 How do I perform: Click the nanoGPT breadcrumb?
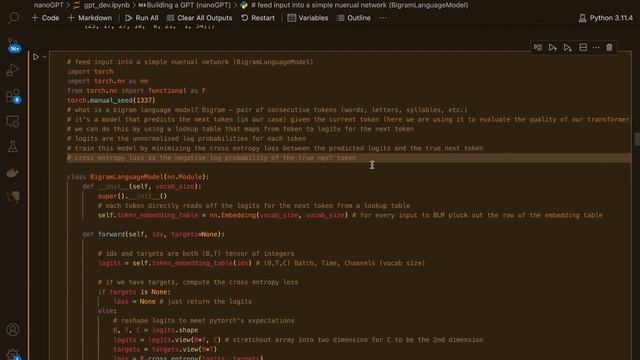tap(49, 5)
